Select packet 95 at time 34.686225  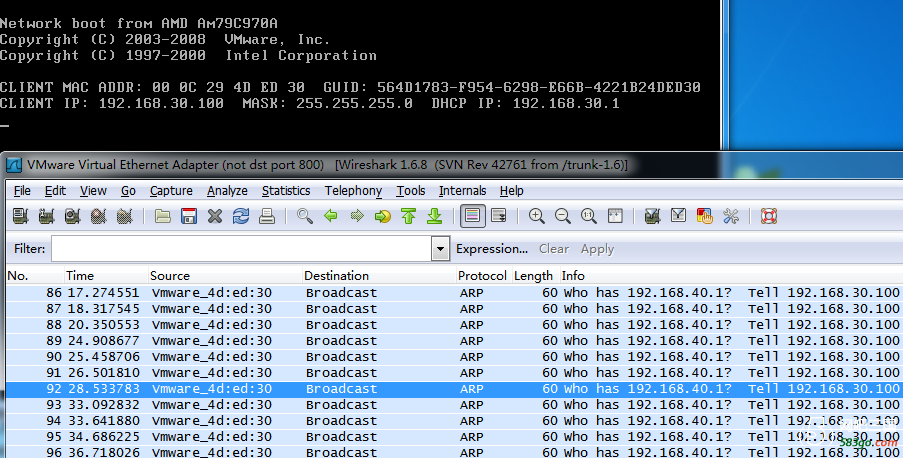click(x=454, y=437)
